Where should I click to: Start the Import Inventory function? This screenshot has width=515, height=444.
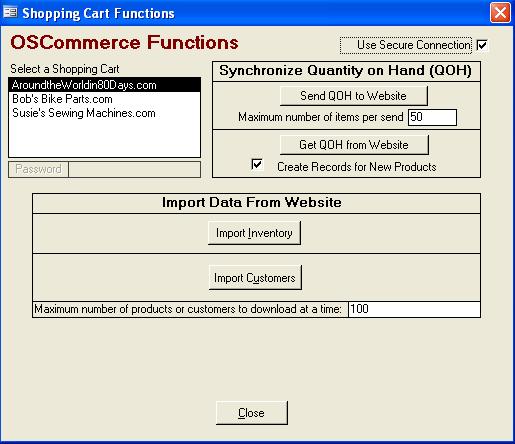click(254, 233)
